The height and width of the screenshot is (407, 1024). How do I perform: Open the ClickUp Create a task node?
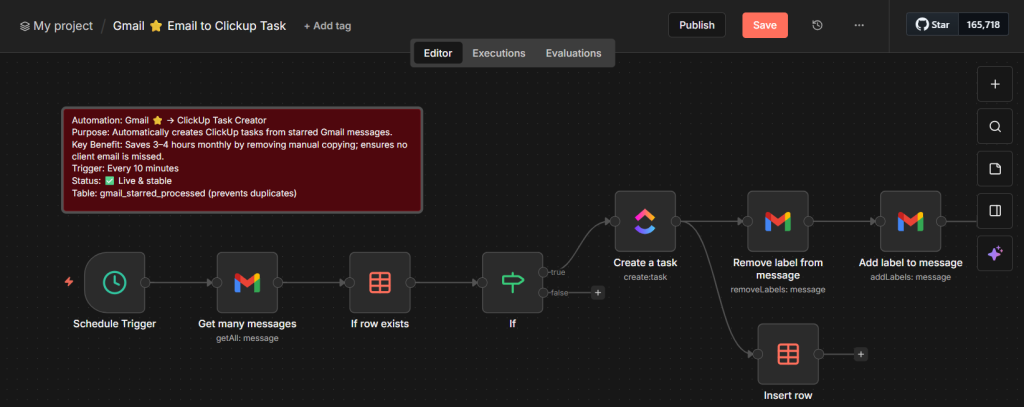pyautogui.click(x=645, y=221)
